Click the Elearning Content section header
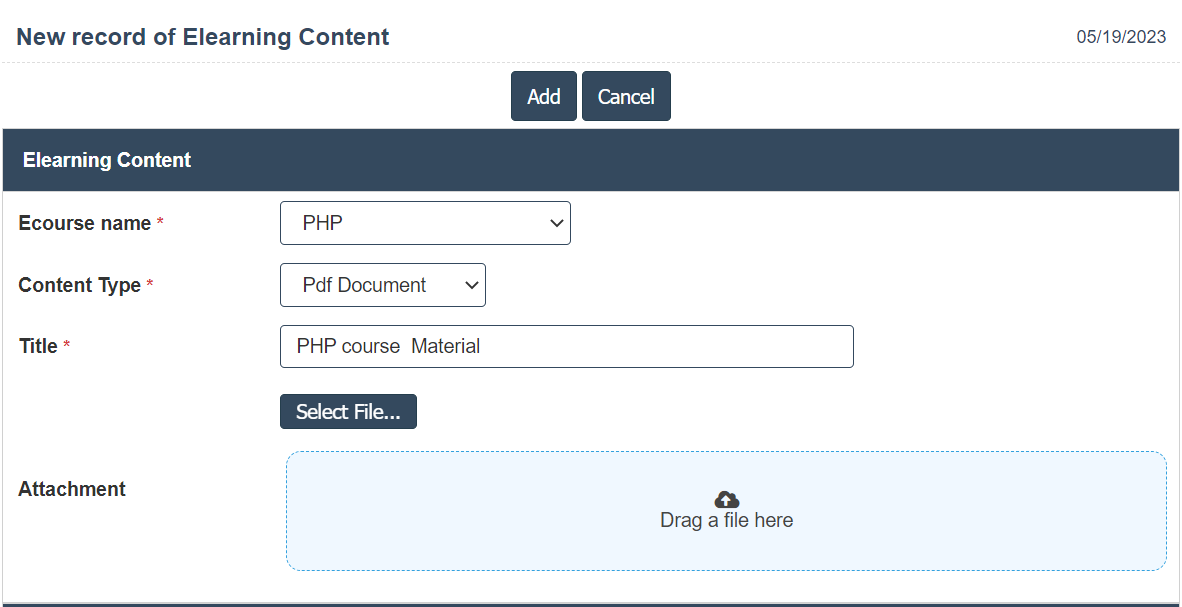 [x=107, y=160]
